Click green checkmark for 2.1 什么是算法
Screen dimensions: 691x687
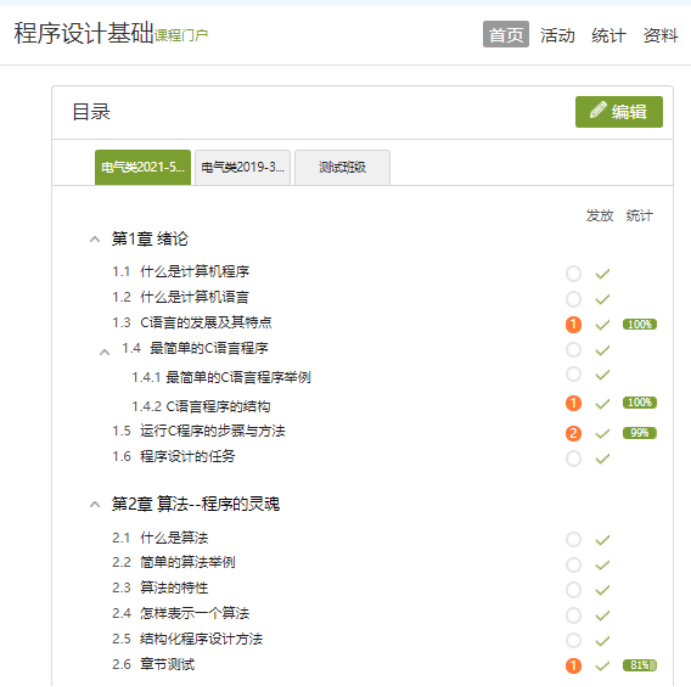(x=602, y=540)
